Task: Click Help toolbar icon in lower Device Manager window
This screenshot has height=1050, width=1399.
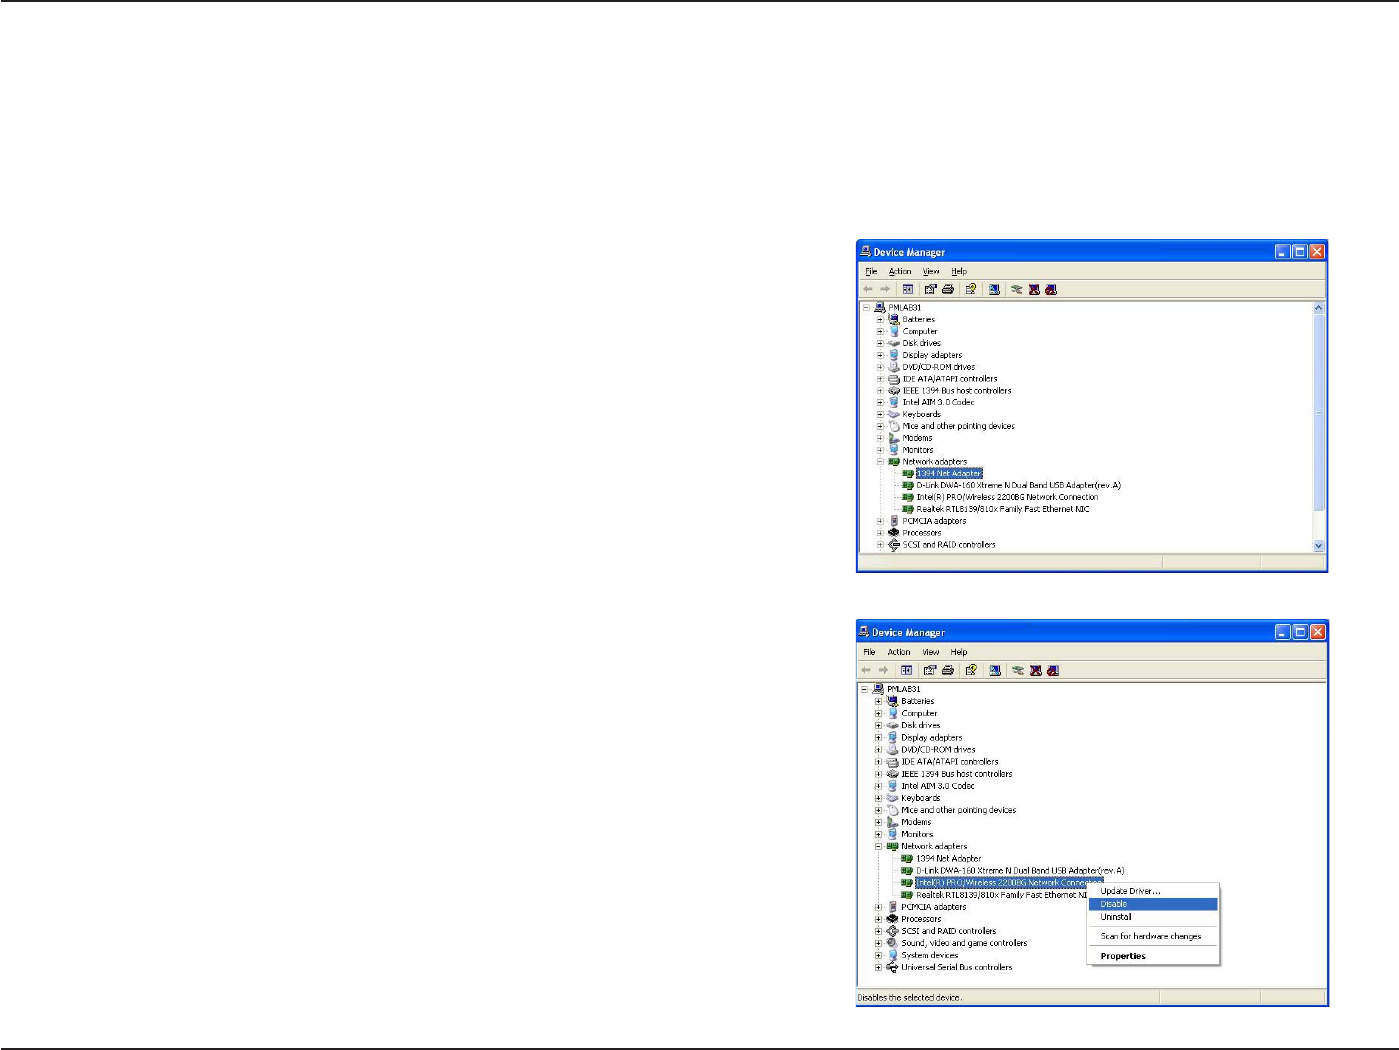Action: (970, 670)
